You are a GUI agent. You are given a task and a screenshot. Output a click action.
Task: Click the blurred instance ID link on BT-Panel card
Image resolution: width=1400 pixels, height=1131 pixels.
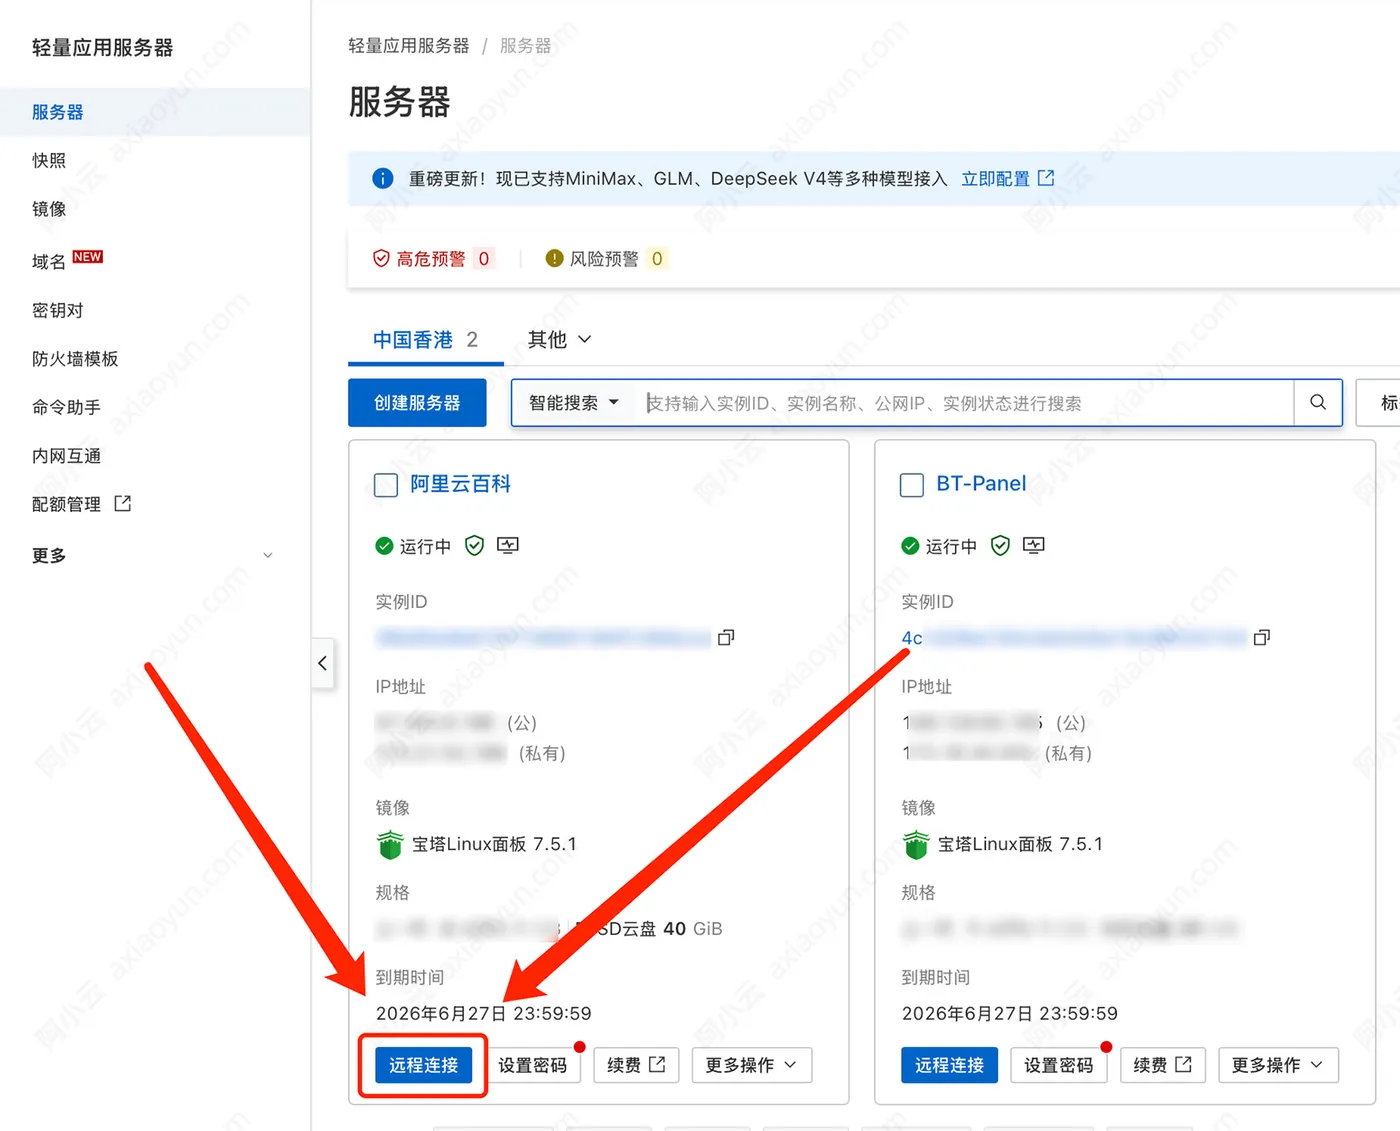click(x=1076, y=637)
